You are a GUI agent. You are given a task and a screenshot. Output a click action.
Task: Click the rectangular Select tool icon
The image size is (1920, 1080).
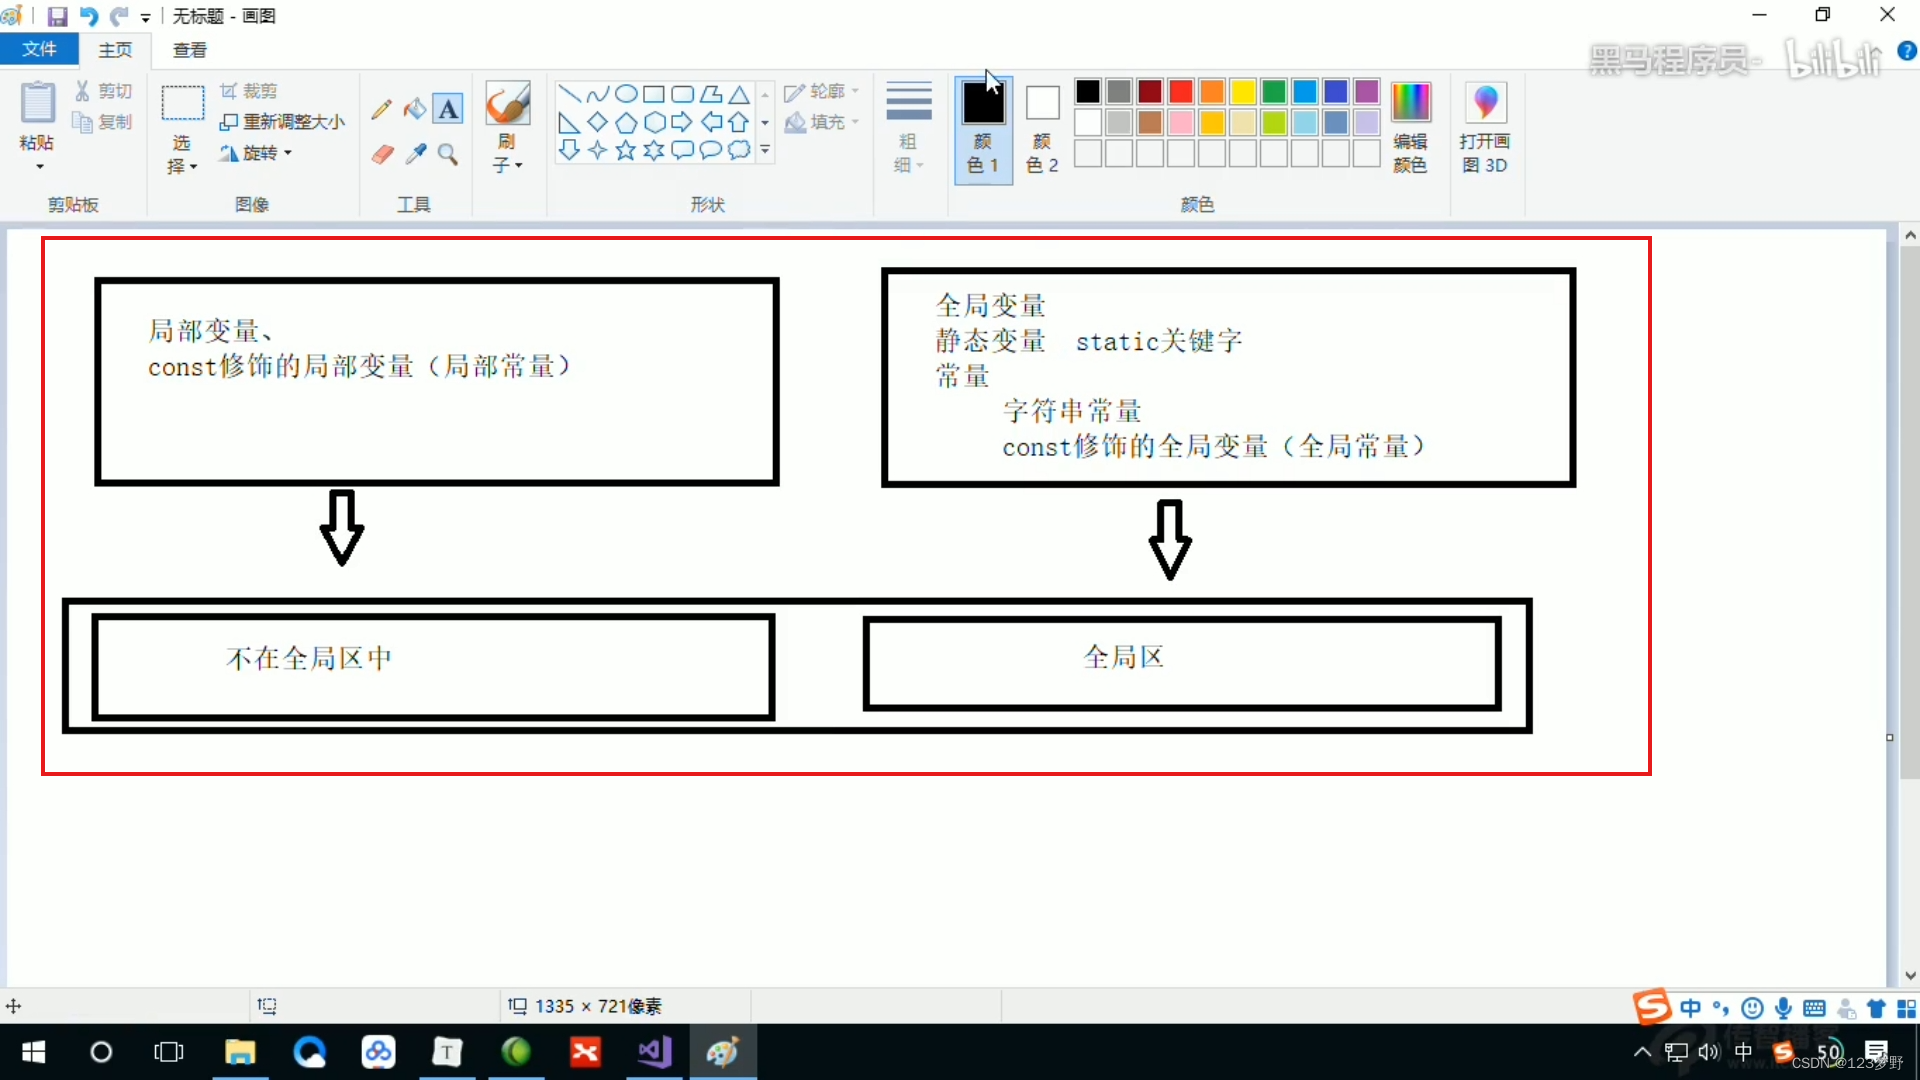click(x=183, y=104)
